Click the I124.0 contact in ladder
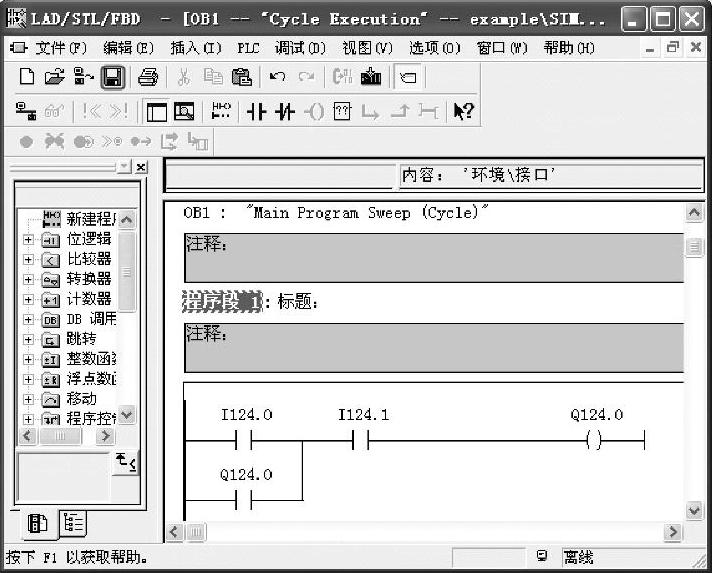Screen dimensions: 712x573 coord(243,440)
